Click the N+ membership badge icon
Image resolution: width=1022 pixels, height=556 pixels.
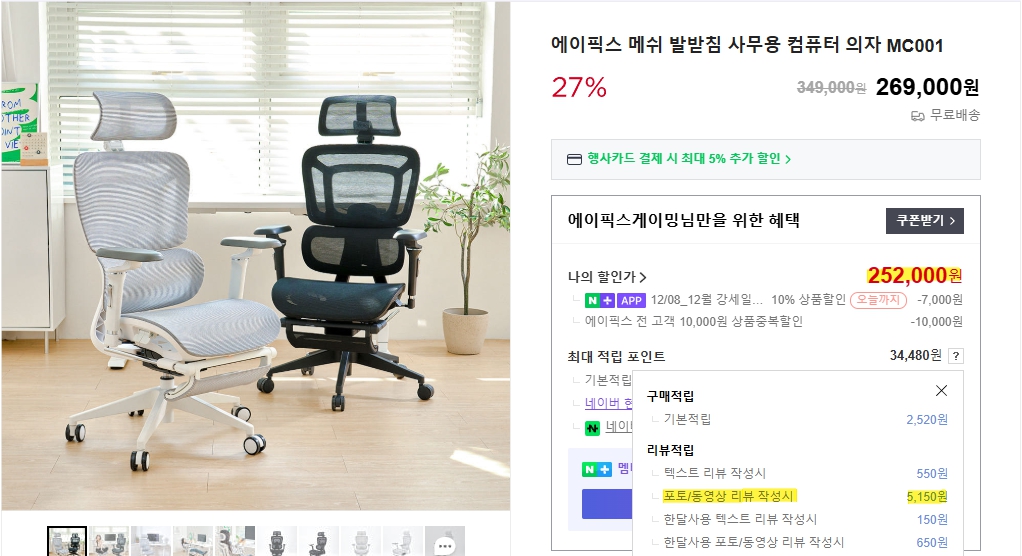click(600, 300)
